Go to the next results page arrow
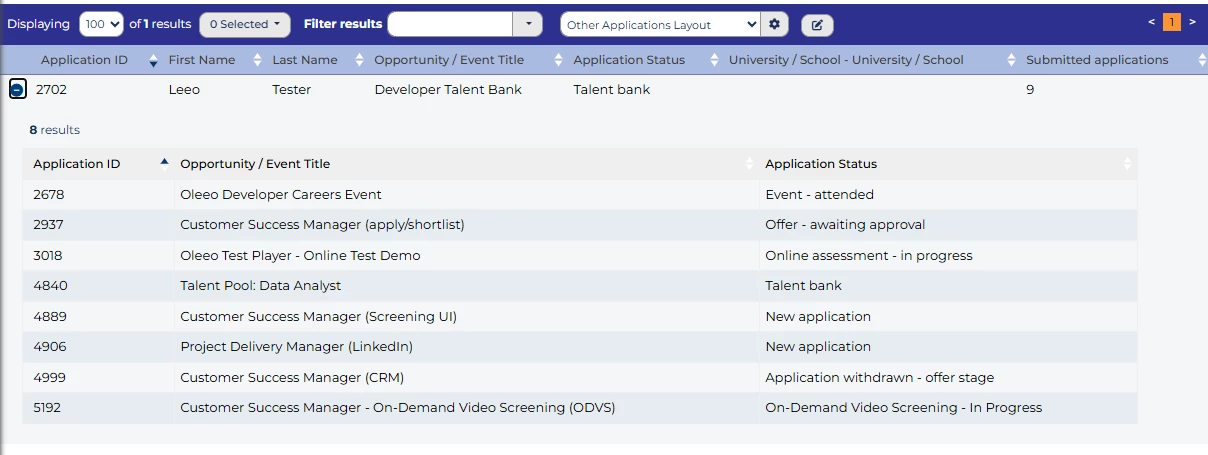The height and width of the screenshot is (455, 1208). coord(1192,22)
